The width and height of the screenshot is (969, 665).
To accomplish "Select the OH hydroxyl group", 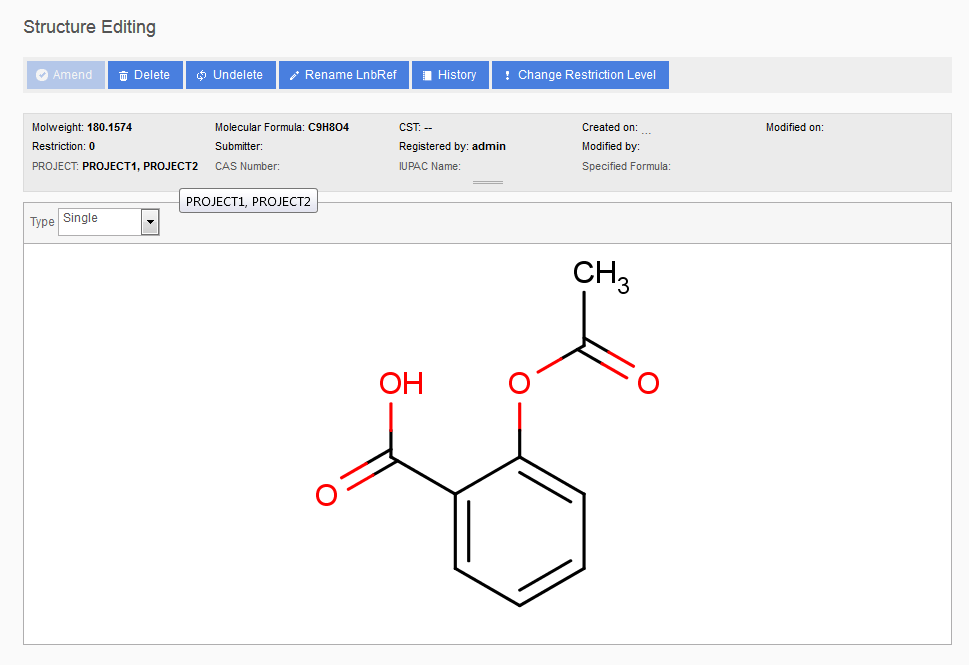I will coord(400,384).
